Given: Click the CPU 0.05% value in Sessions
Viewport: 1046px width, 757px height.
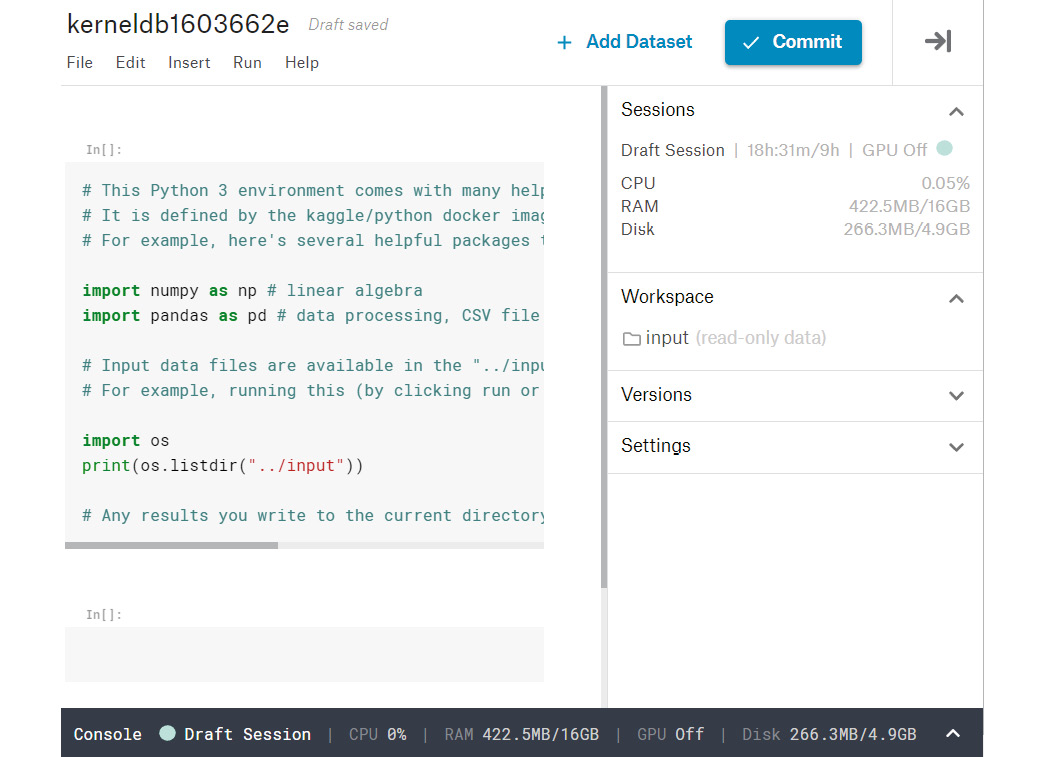Looking at the screenshot, I should (x=945, y=183).
